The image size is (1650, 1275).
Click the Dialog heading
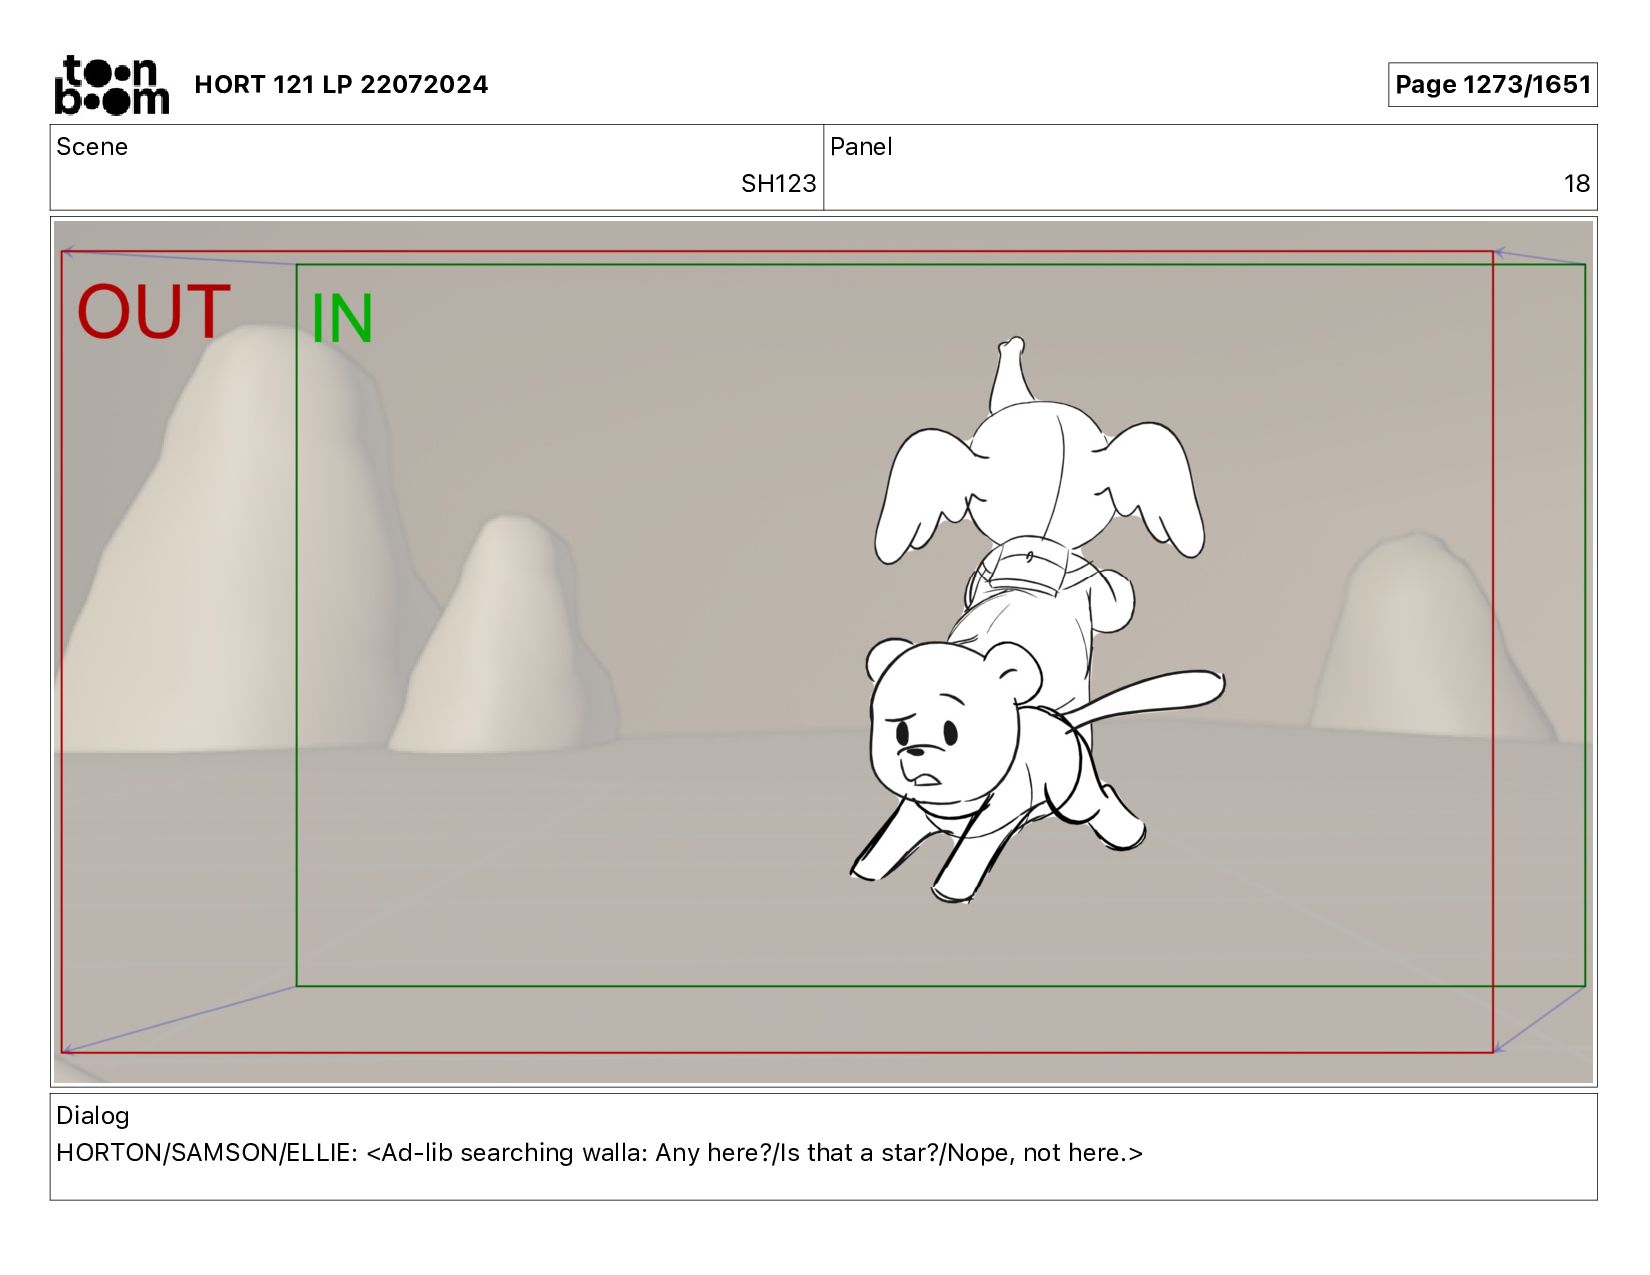[x=93, y=1116]
